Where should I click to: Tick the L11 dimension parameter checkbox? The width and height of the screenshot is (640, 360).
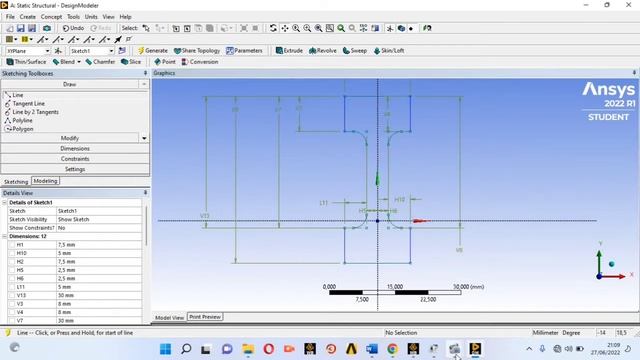pos(11,287)
